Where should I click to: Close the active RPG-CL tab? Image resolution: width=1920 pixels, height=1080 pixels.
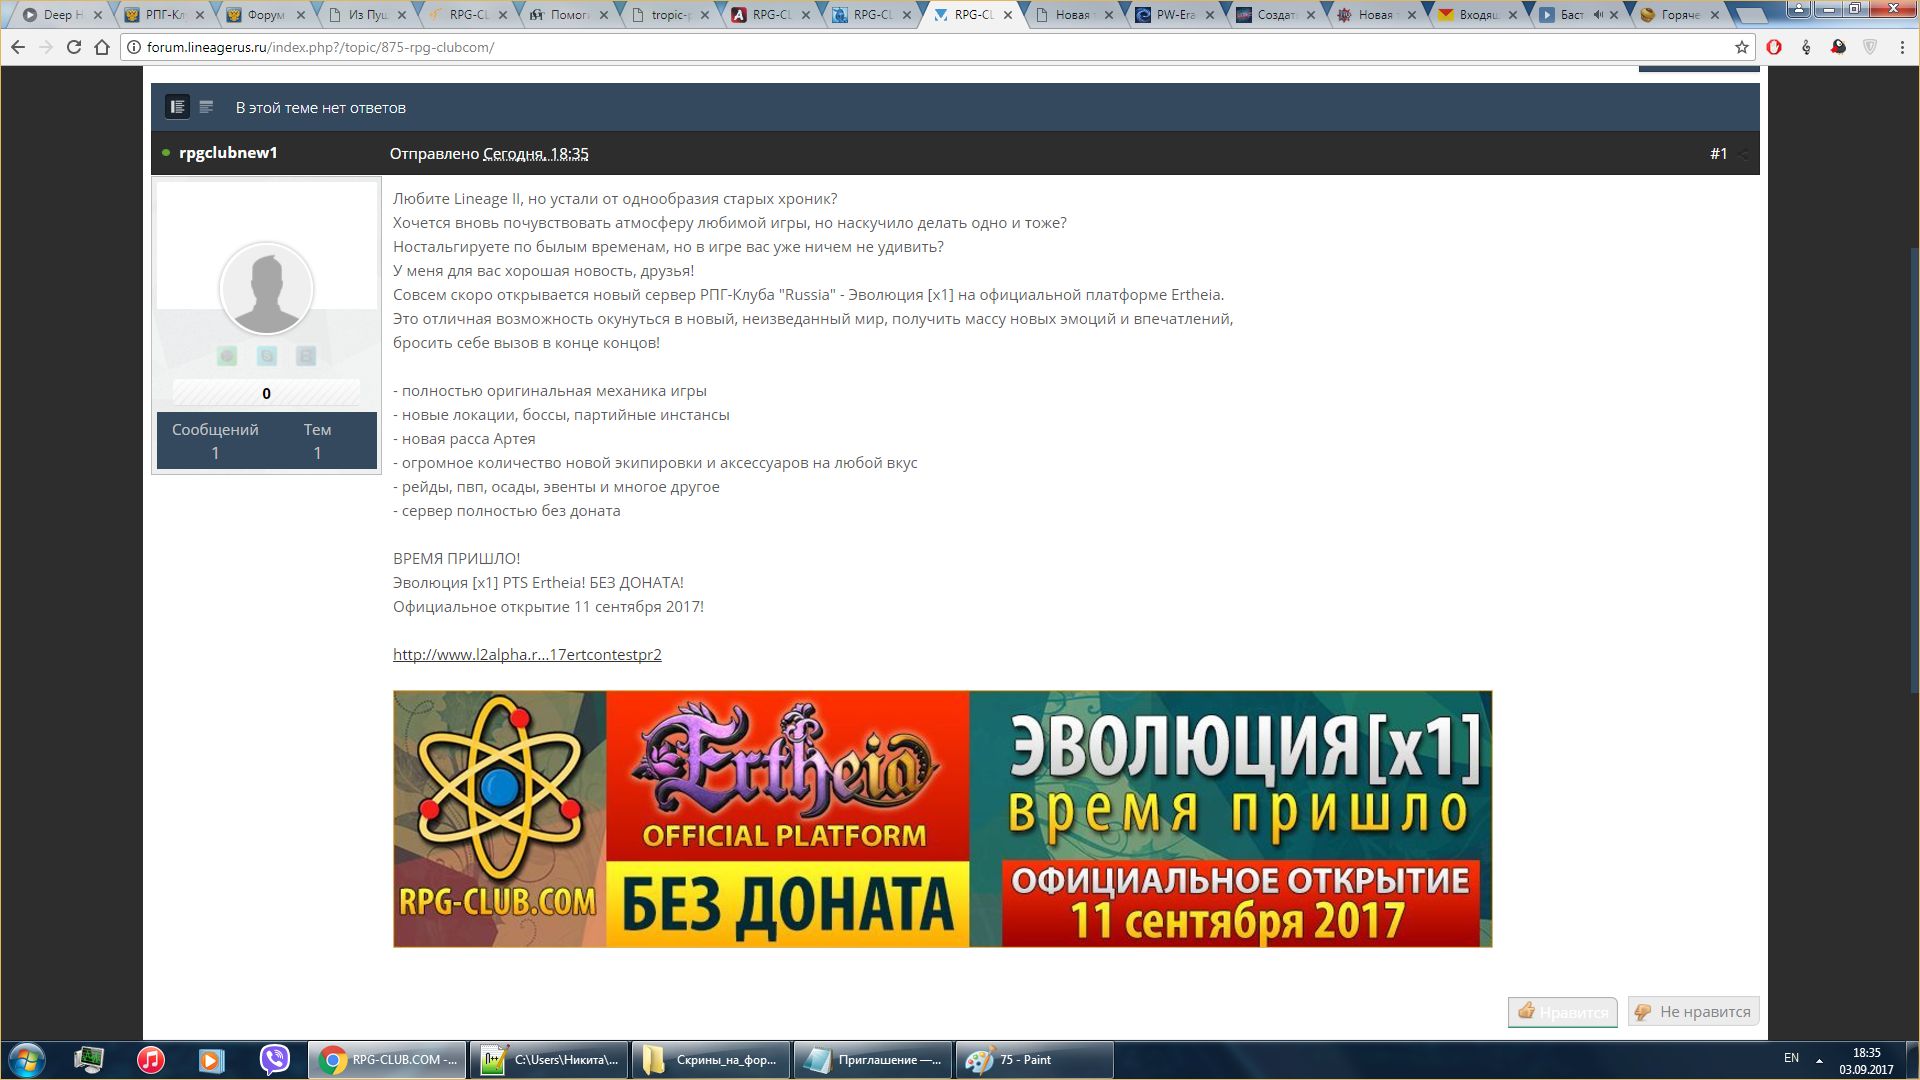[1007, 15]
